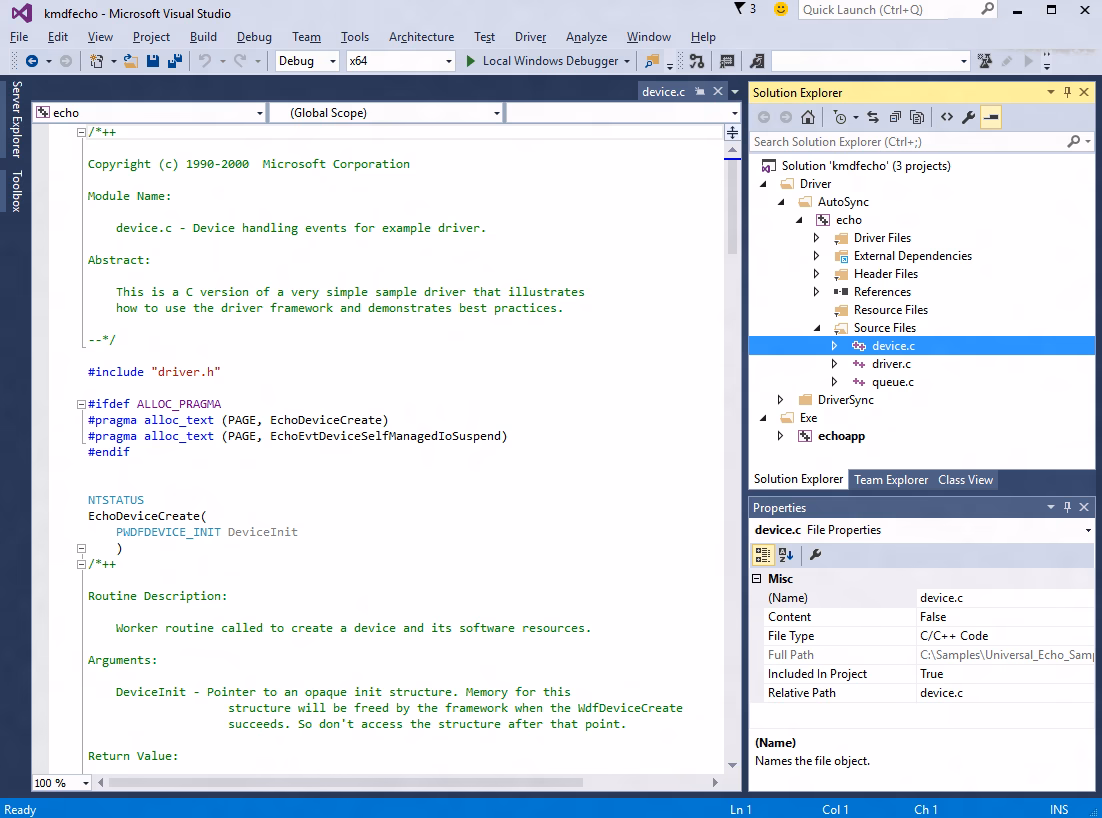The height and width of the screenshot is (818, 1102).
Task: Open the Architecture menu
Action: [421, 36]
